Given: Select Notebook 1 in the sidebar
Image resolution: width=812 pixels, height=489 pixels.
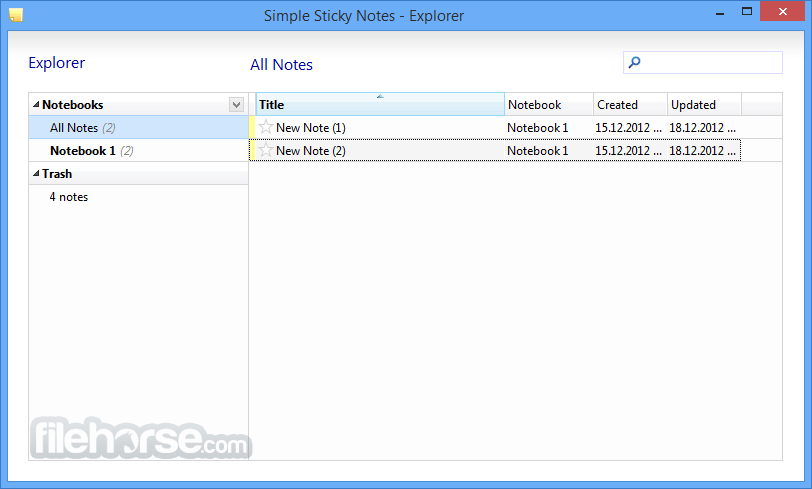Looking at the screenshot, I should tap(139, 151).
